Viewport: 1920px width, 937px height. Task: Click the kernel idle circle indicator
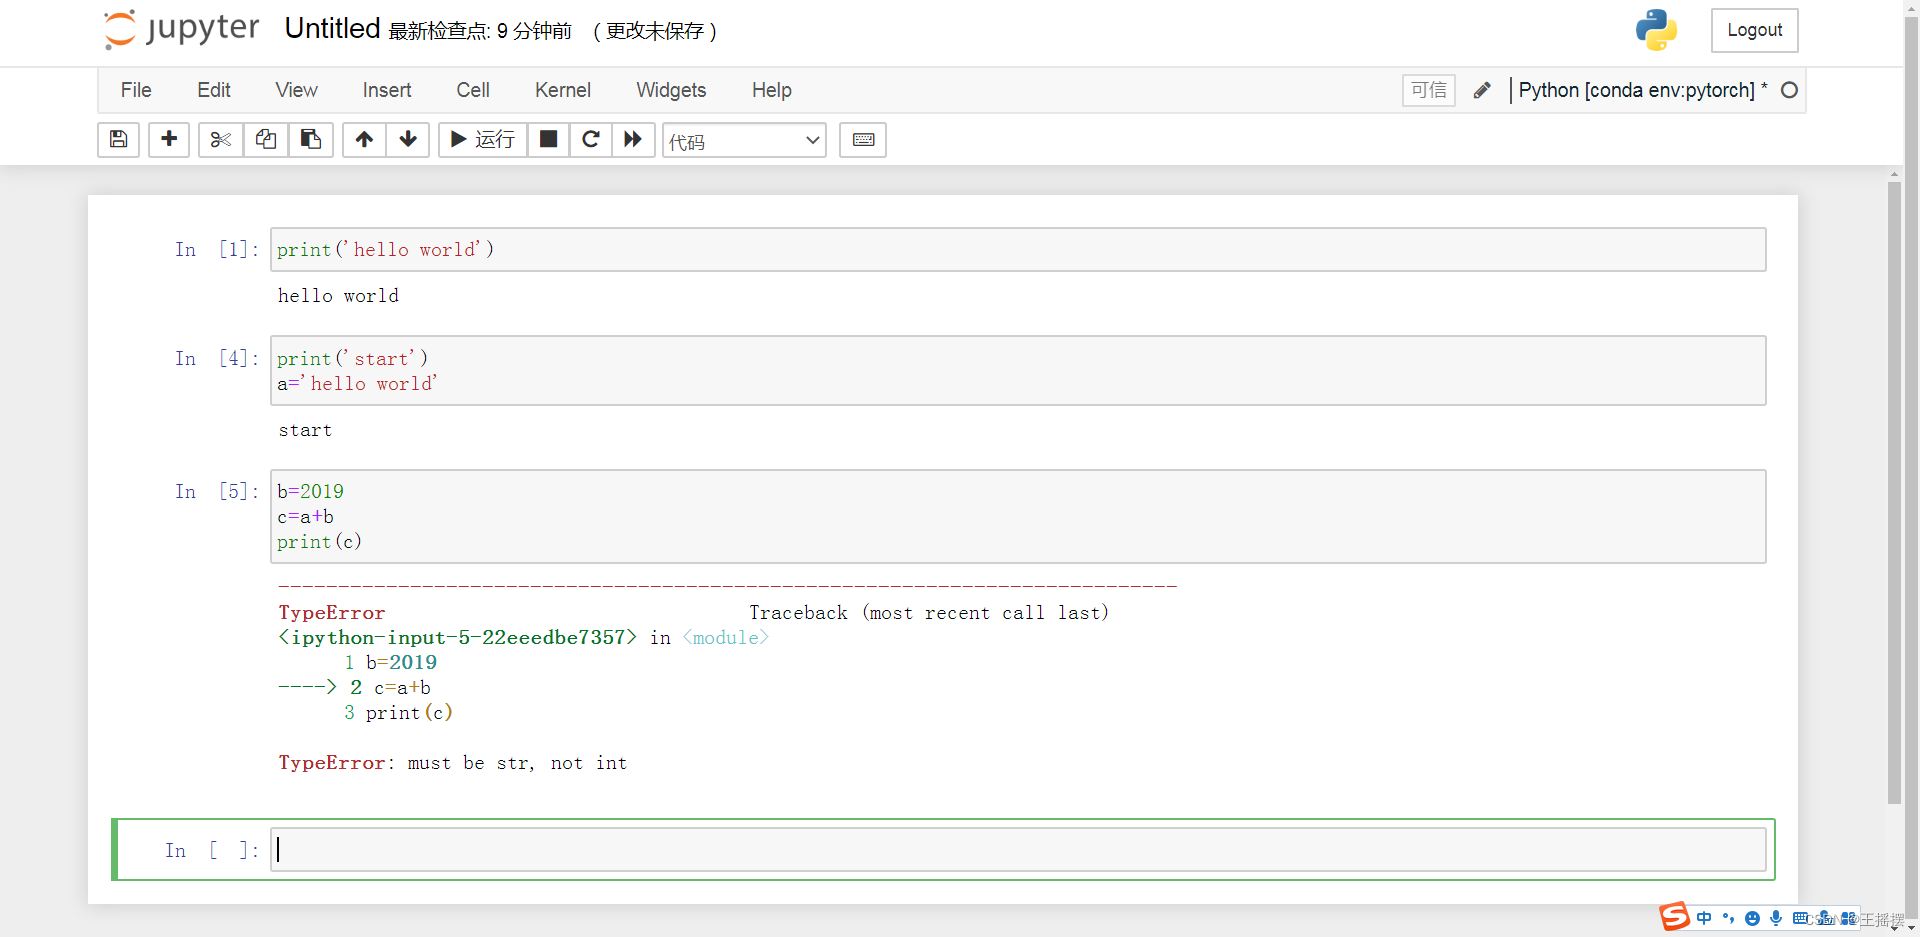(1789, 90)
